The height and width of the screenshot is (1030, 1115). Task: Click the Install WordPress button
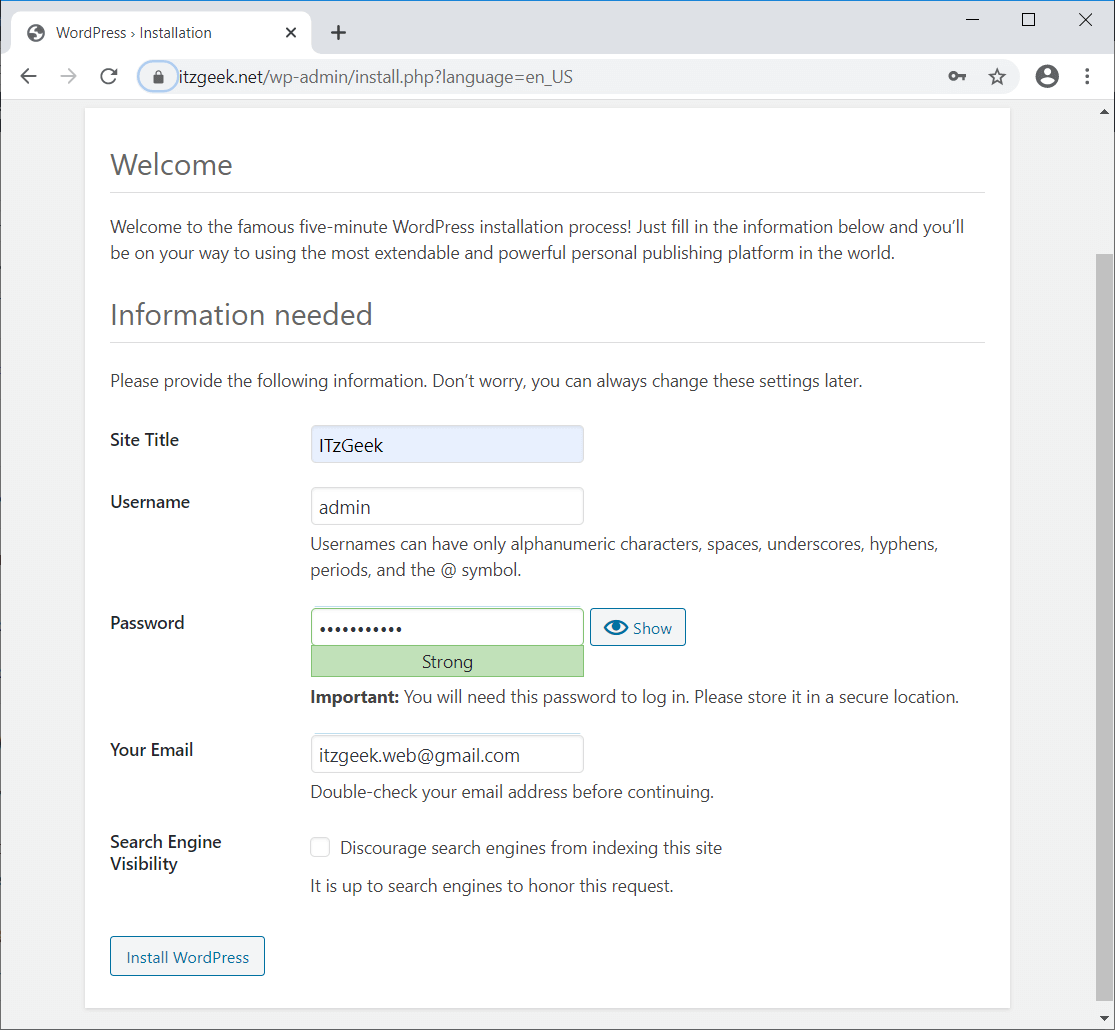[188, 956]
